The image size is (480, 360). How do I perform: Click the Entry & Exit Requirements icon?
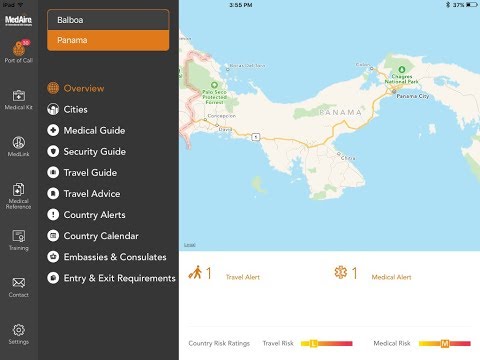pos(53,278)
